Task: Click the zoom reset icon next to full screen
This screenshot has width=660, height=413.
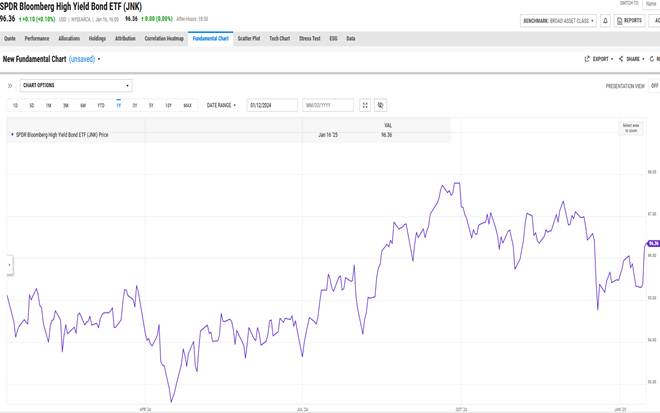Action: [381, 105]
